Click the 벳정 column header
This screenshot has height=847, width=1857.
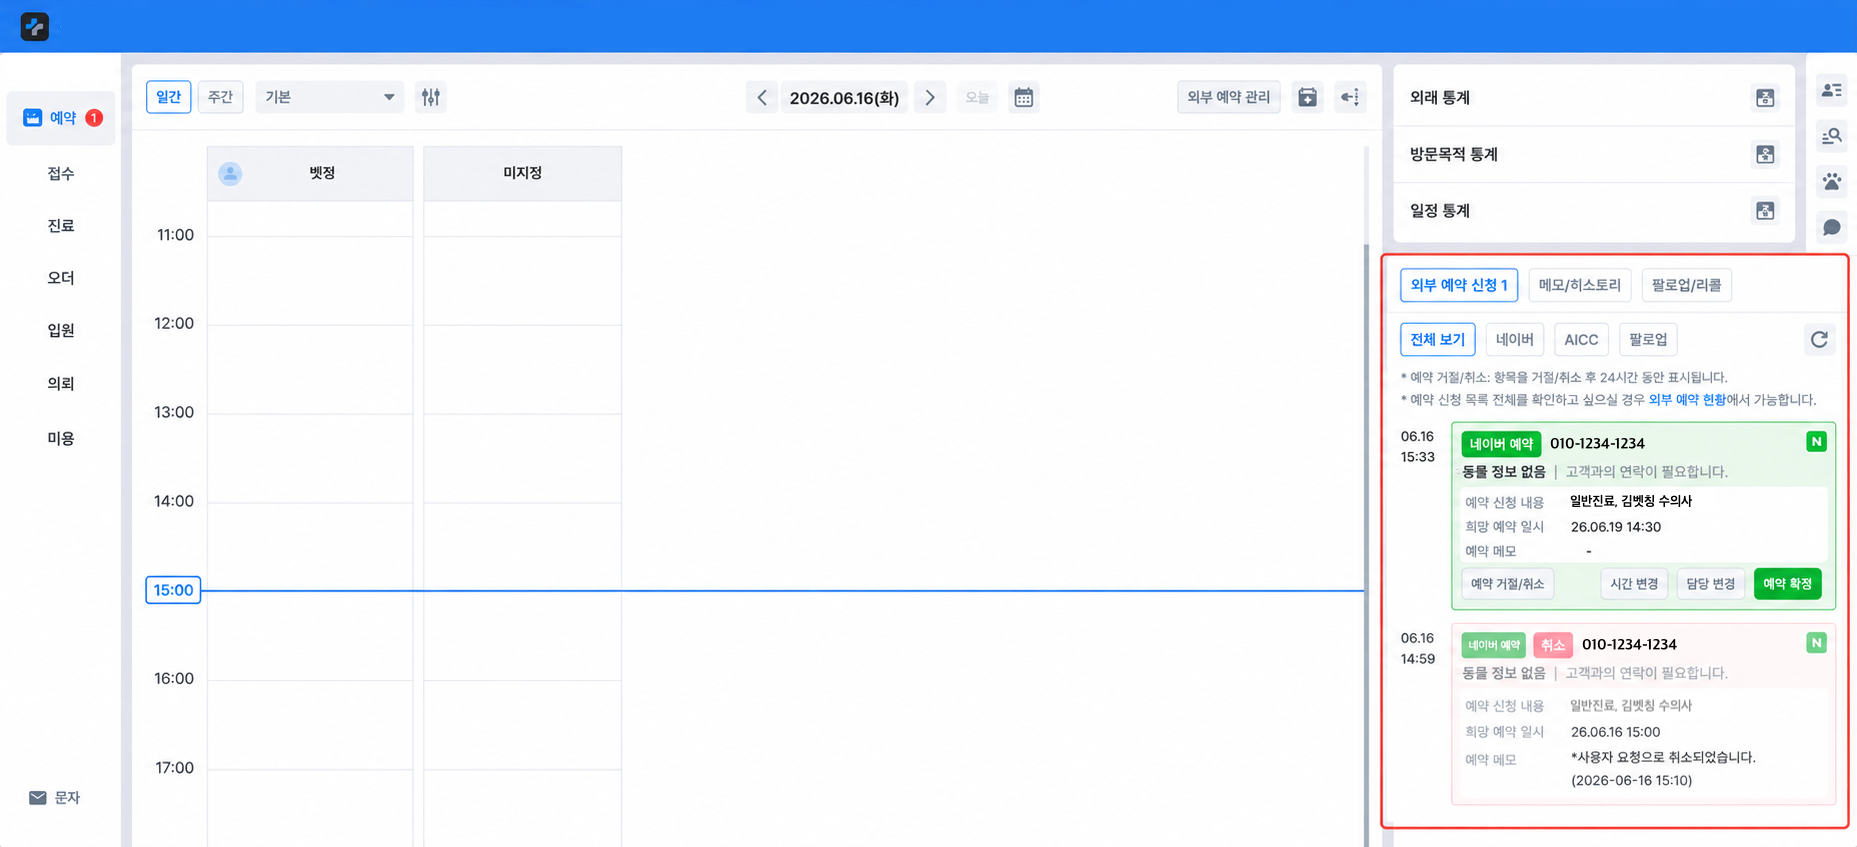pyautogui.click(x=310, y=174)
